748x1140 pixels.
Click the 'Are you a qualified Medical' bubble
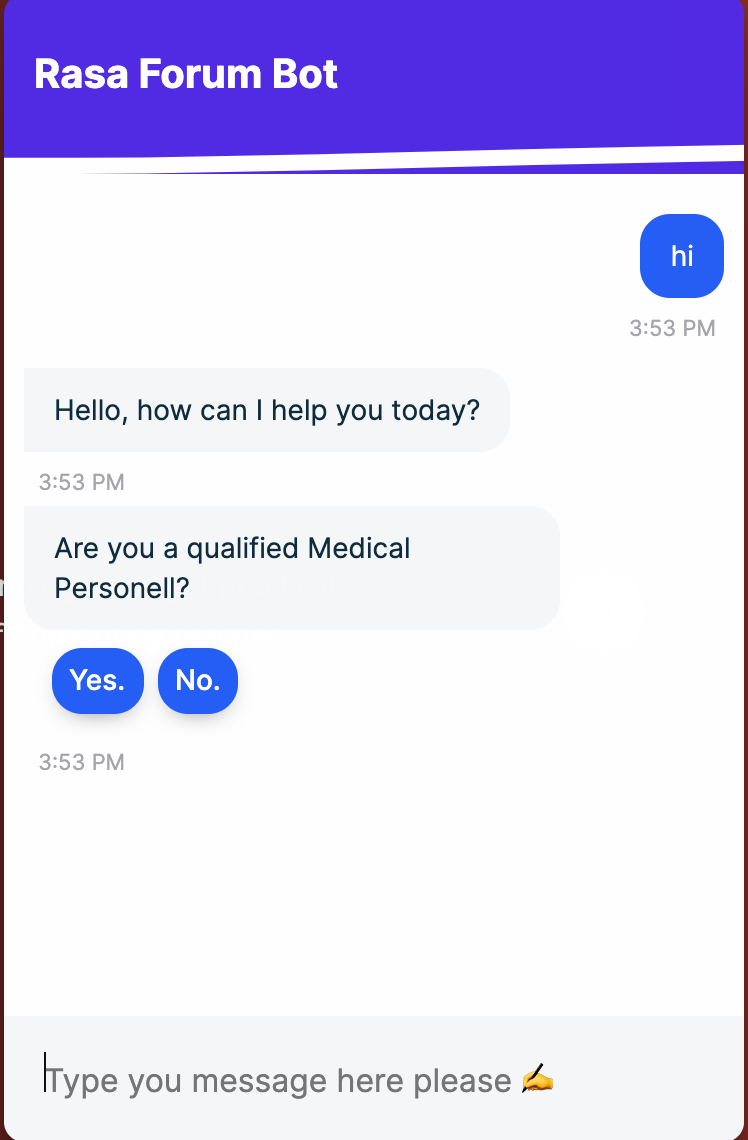pyautogui.click(x=291, y=568)
